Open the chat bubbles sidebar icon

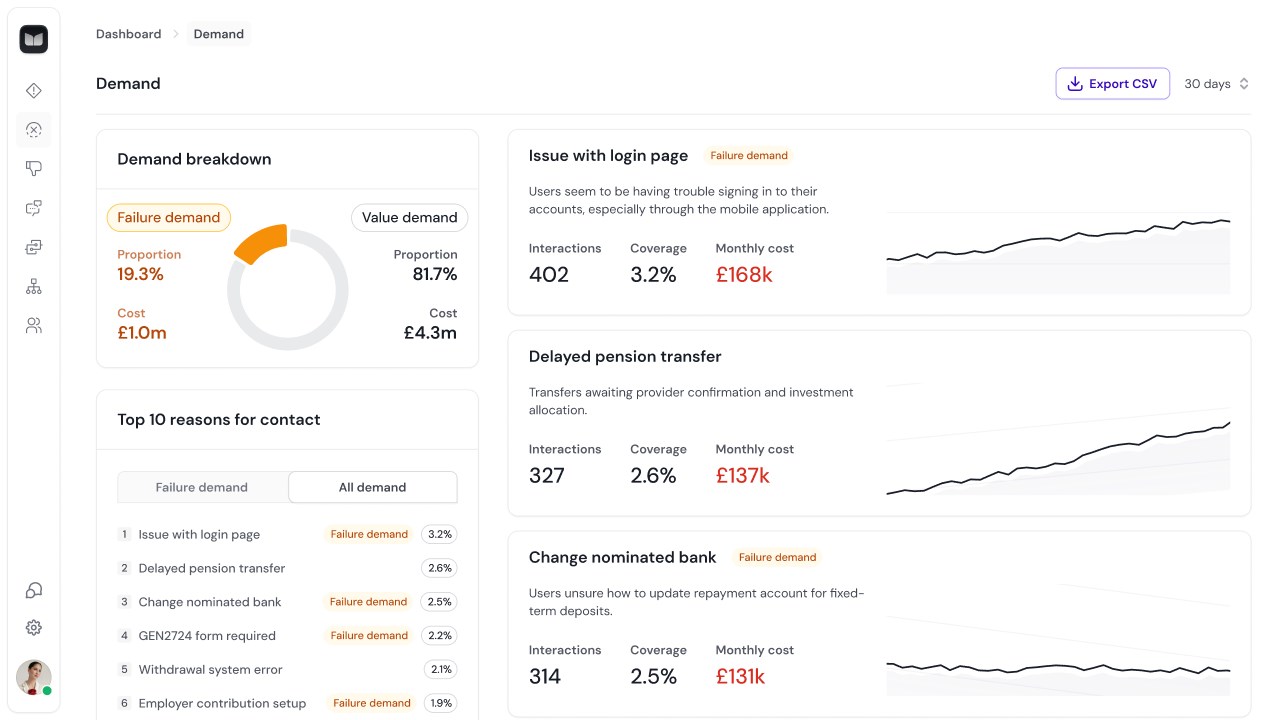[x=34, y=208]
